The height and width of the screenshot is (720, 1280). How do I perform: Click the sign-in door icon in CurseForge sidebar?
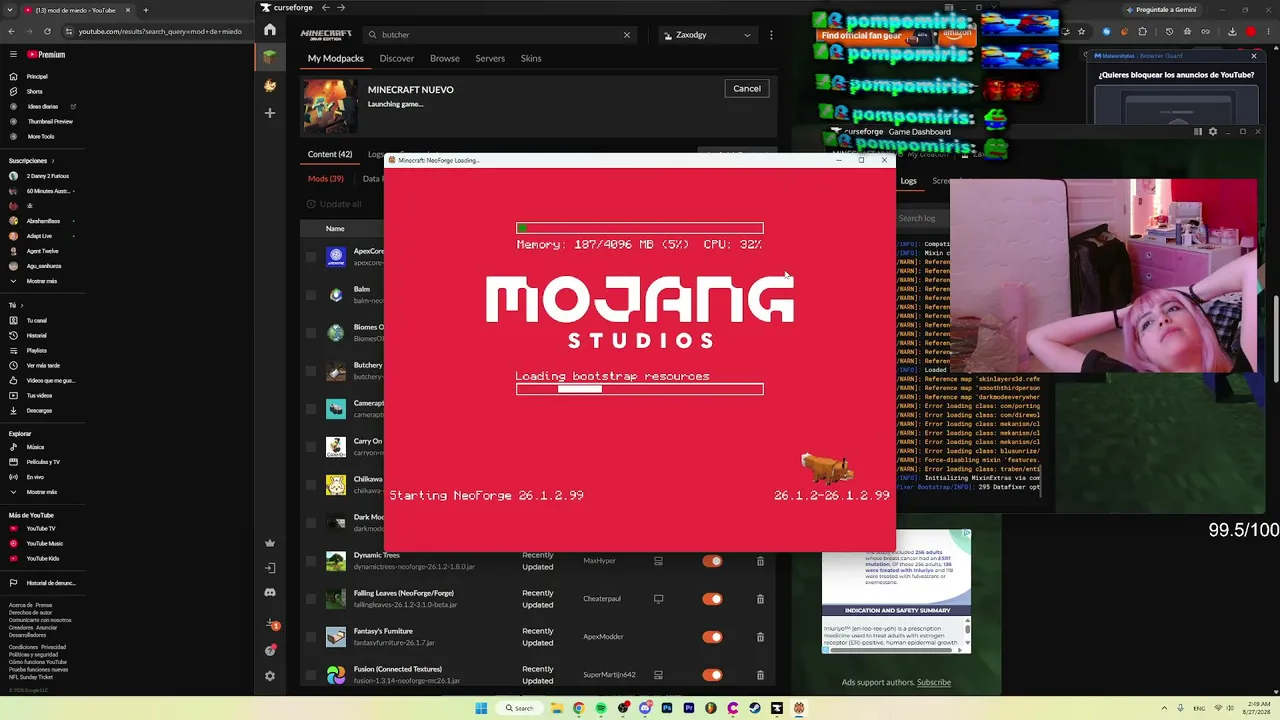(270, 568)
